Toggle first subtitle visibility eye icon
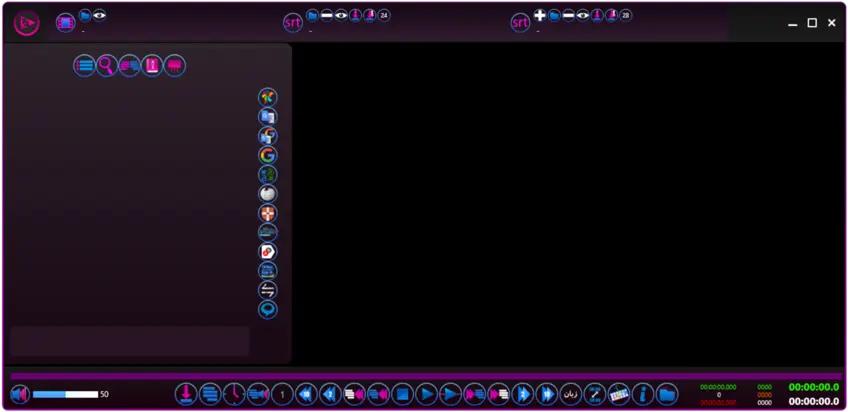The width and height of the screenshot is (848, 412). pos(341,15)
